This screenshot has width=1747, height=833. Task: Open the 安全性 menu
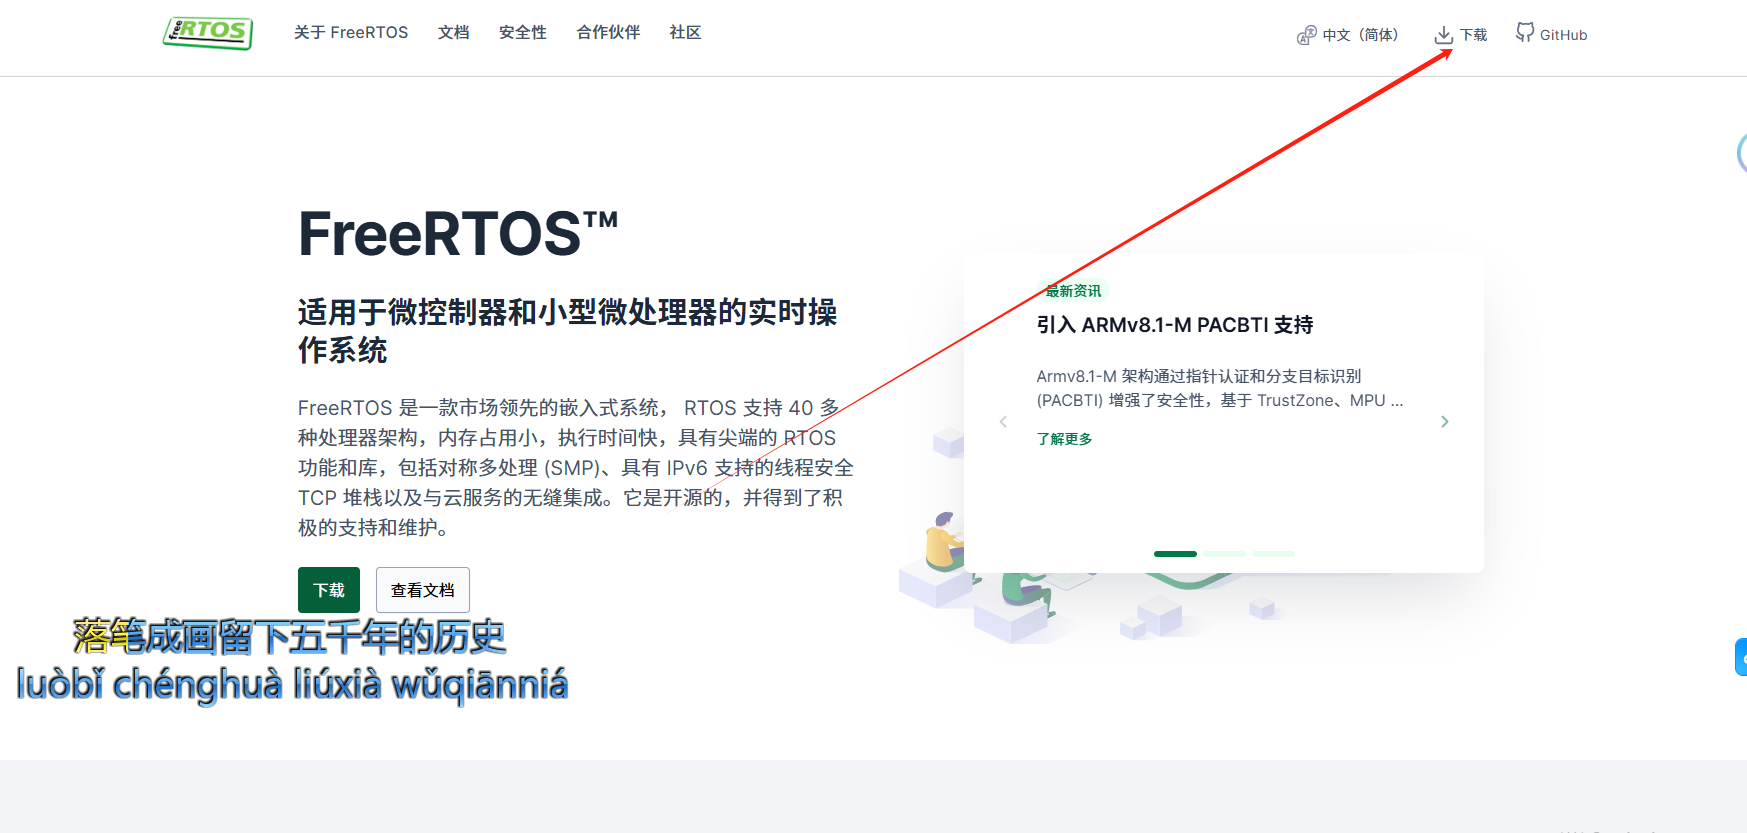click(x=523, y=33)
